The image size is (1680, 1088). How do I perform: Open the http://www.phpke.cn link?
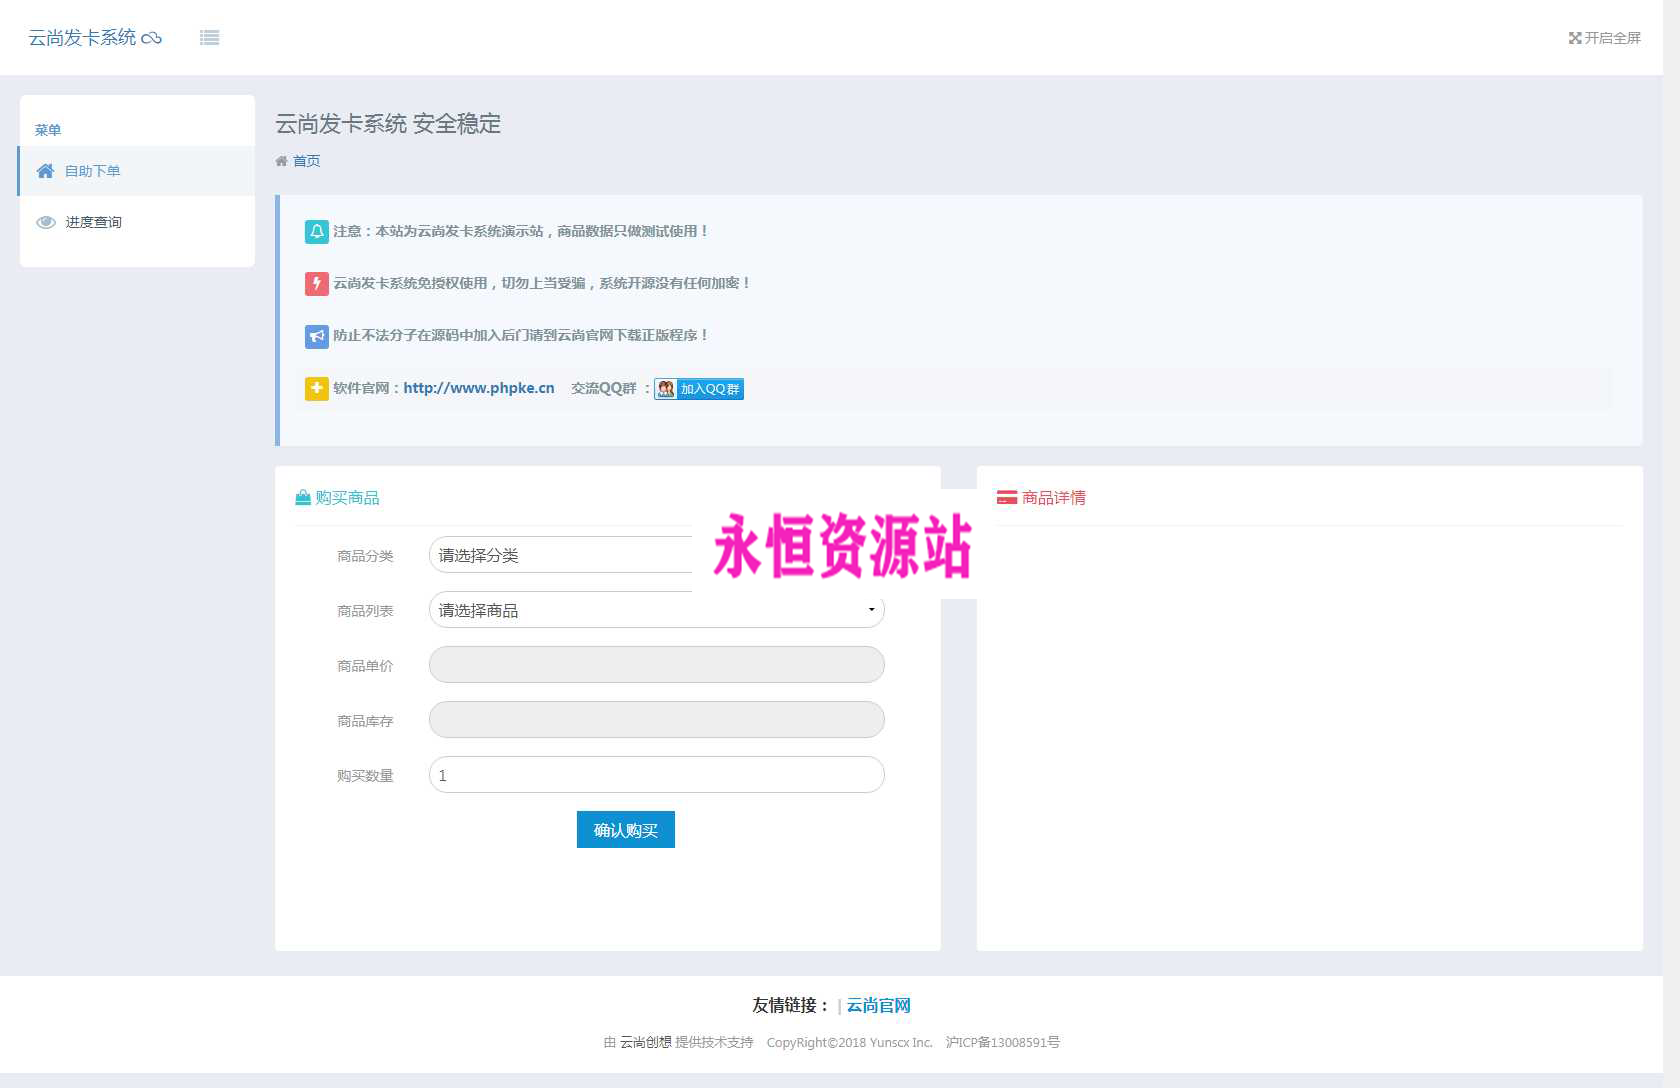478,388
